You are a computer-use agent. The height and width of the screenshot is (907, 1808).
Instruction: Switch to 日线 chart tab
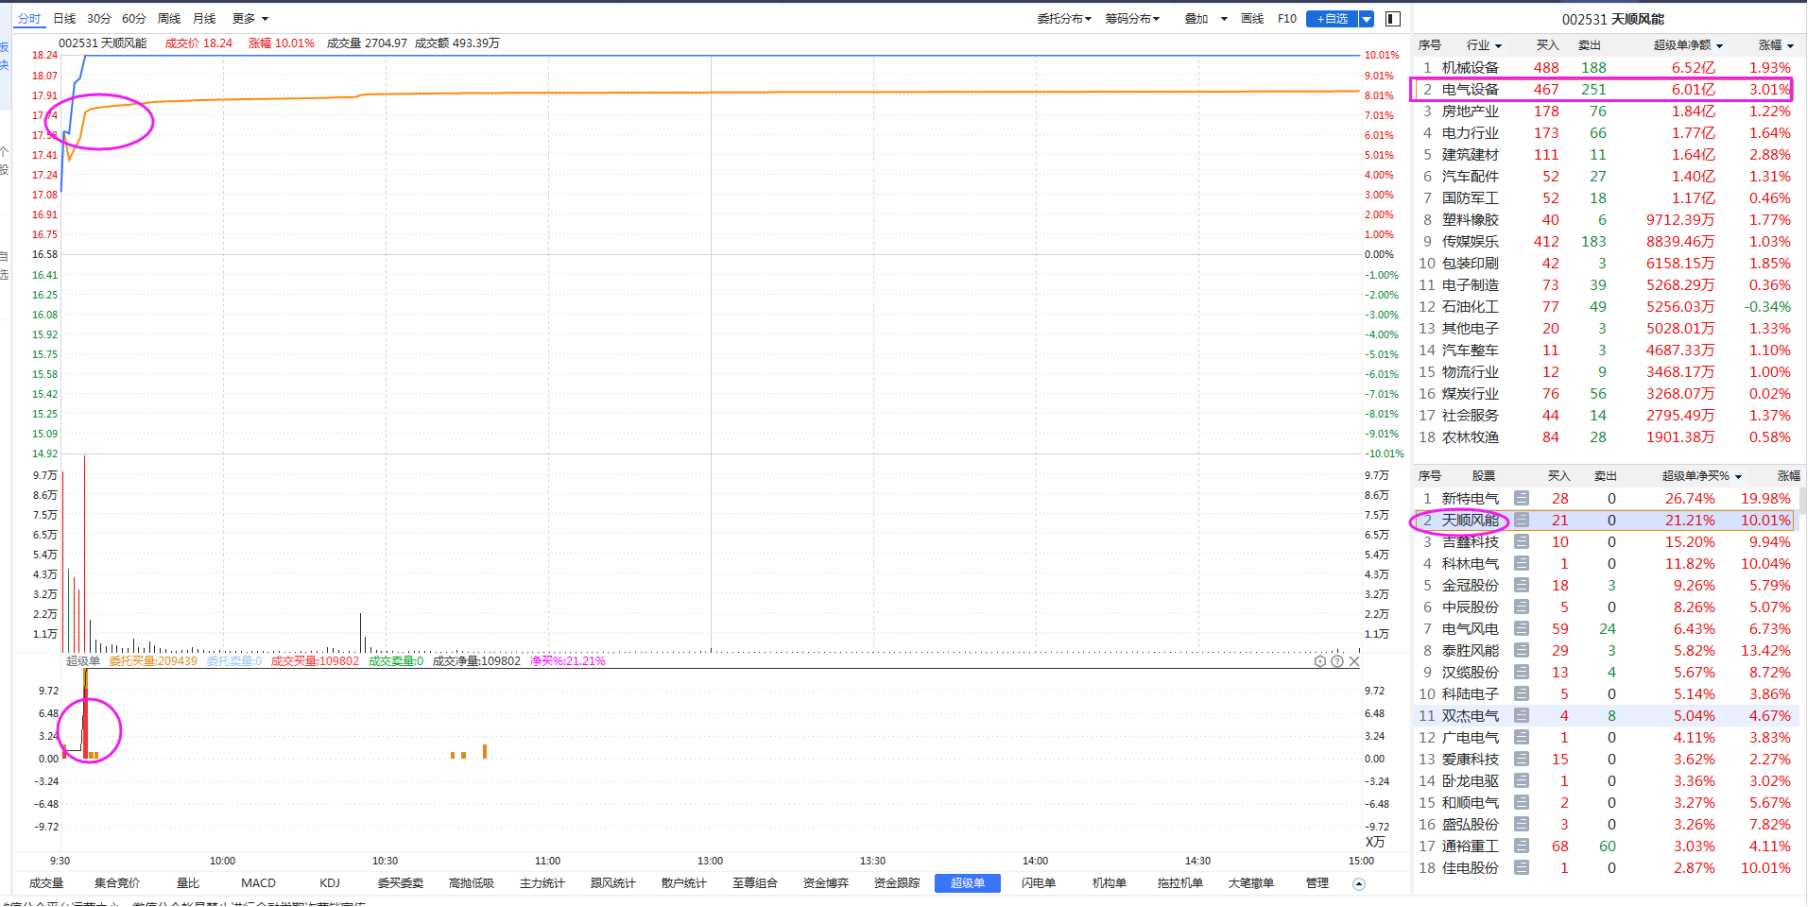pyautogui.click(x=64, y=18)
